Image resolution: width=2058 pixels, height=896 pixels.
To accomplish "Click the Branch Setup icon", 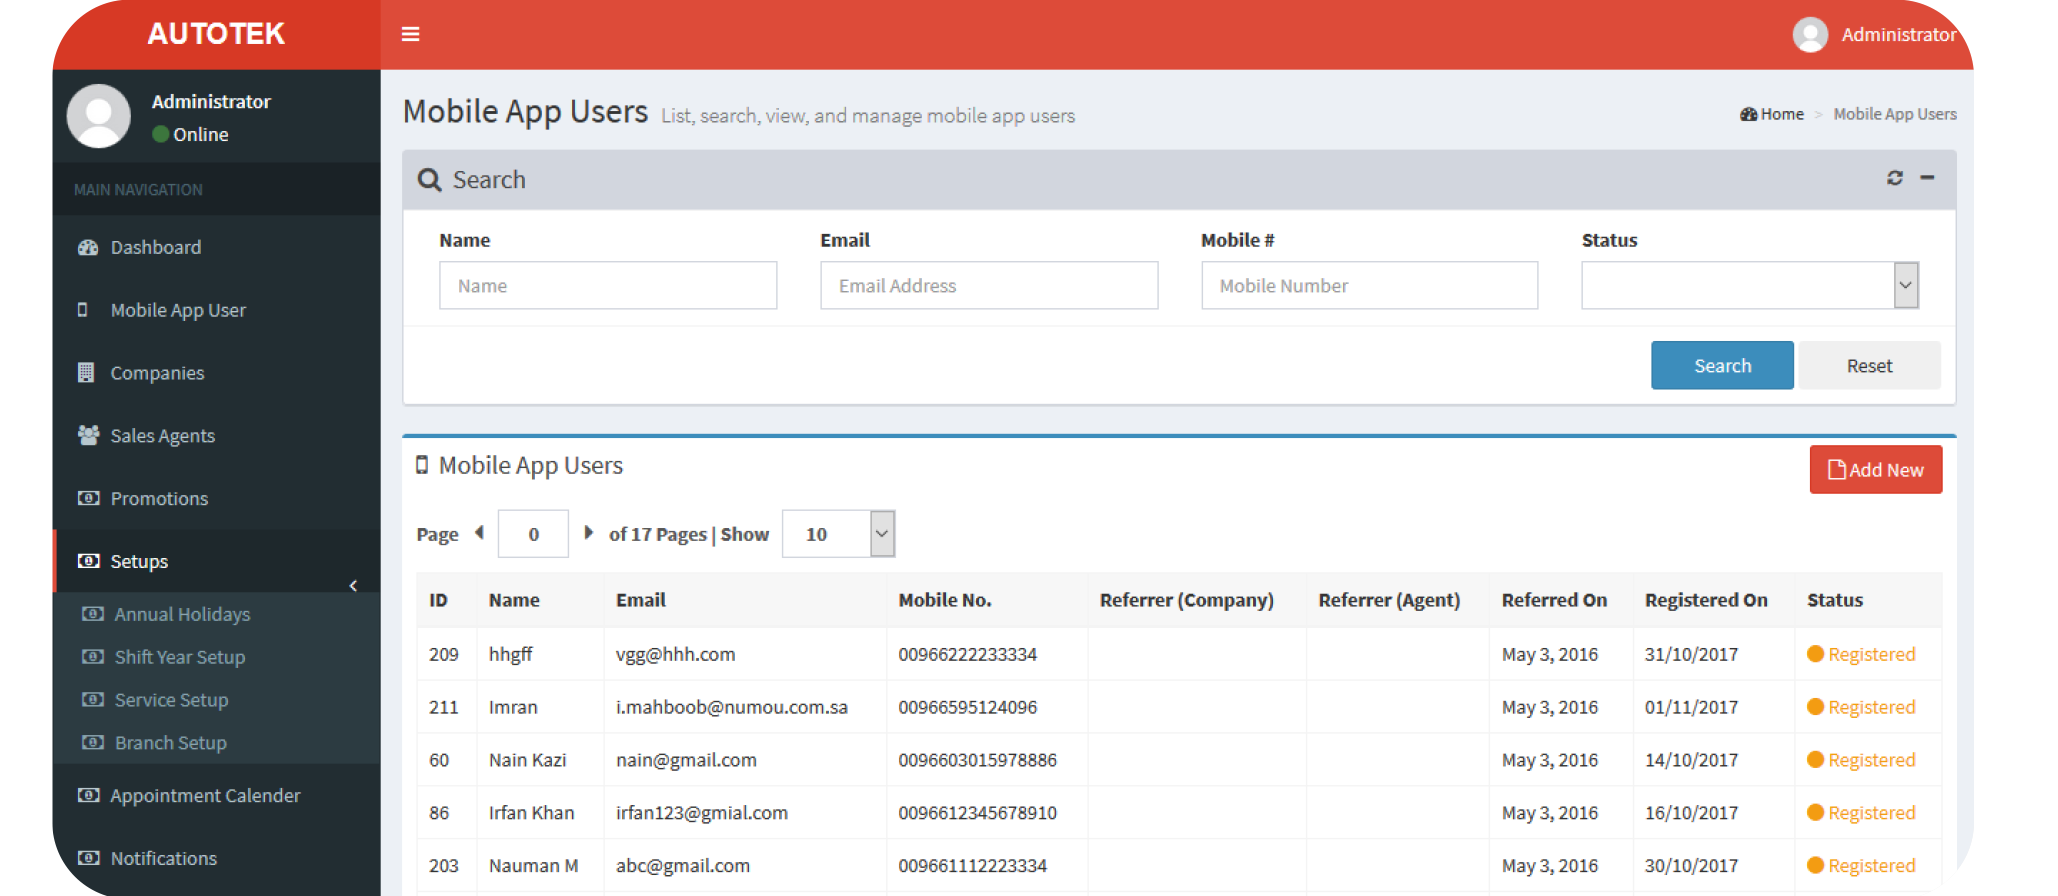I will pyautogui.click(x=93, y=743).
